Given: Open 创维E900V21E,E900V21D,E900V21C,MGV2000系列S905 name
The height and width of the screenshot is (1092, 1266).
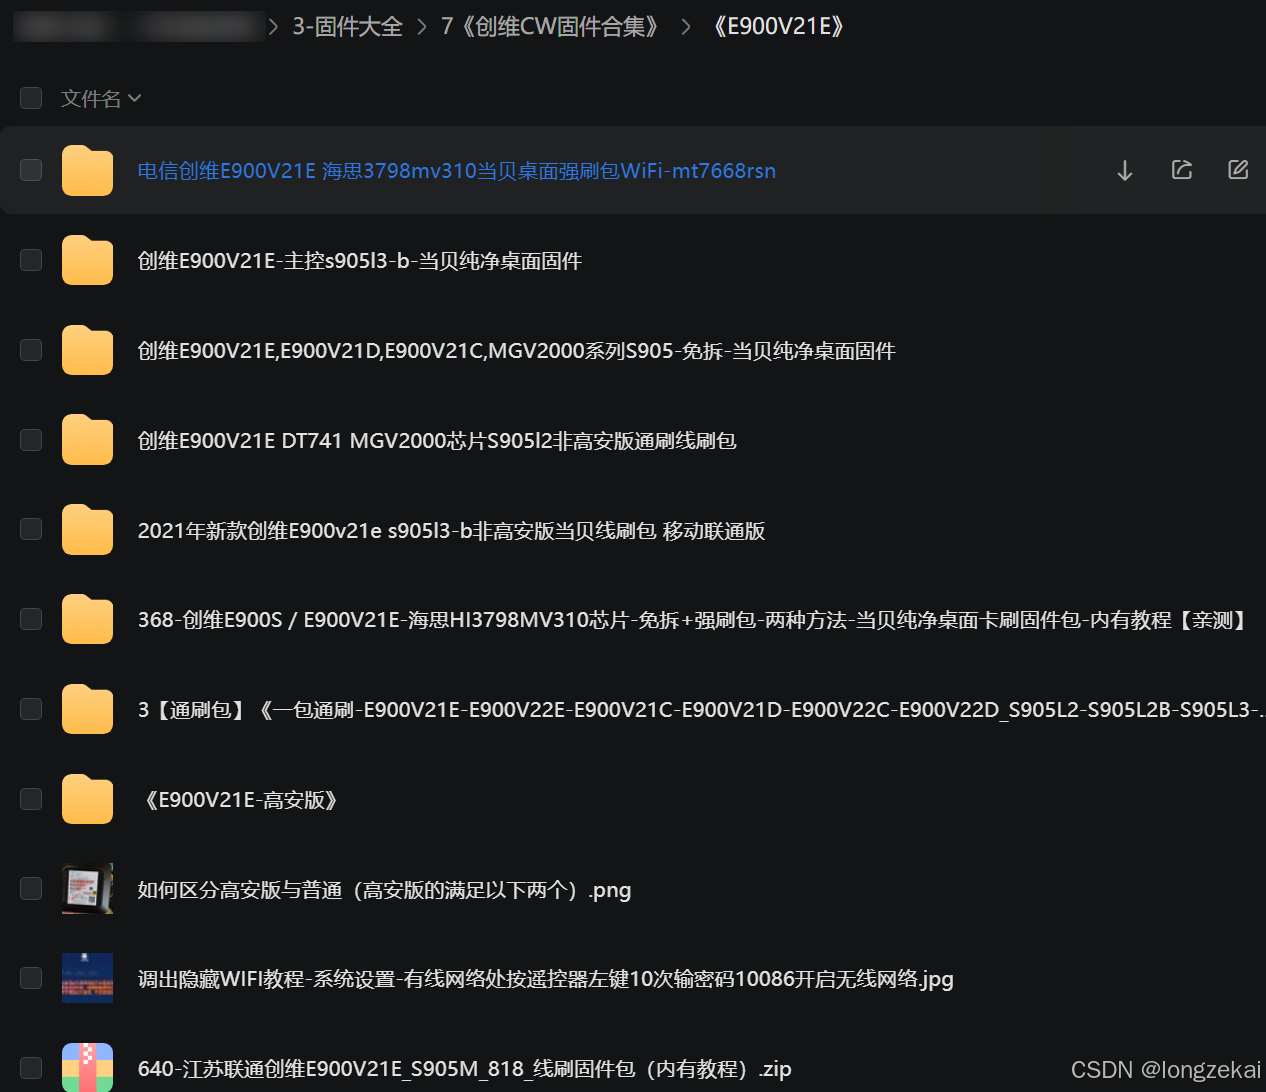Looking at the screenshot, I should pos(516,351).
